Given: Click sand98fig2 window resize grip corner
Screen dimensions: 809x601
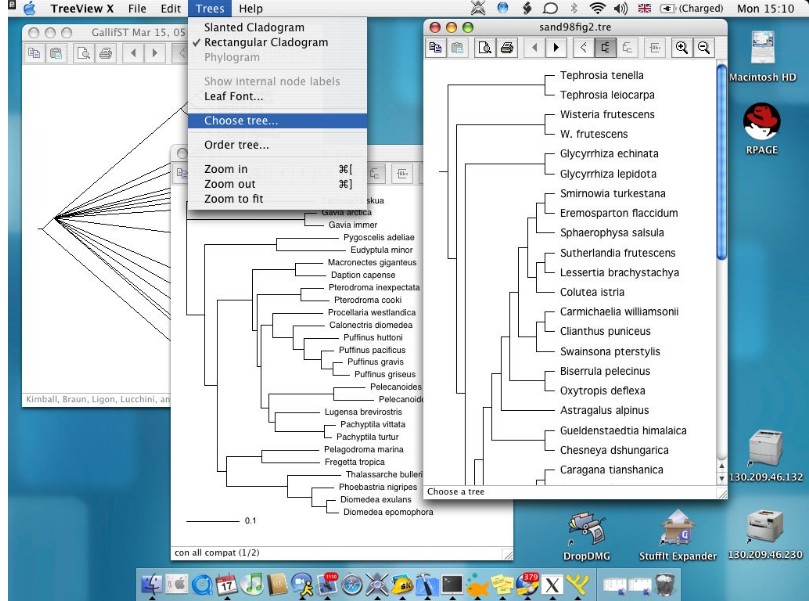Looking at the screenshot, I should coord(722,493).
